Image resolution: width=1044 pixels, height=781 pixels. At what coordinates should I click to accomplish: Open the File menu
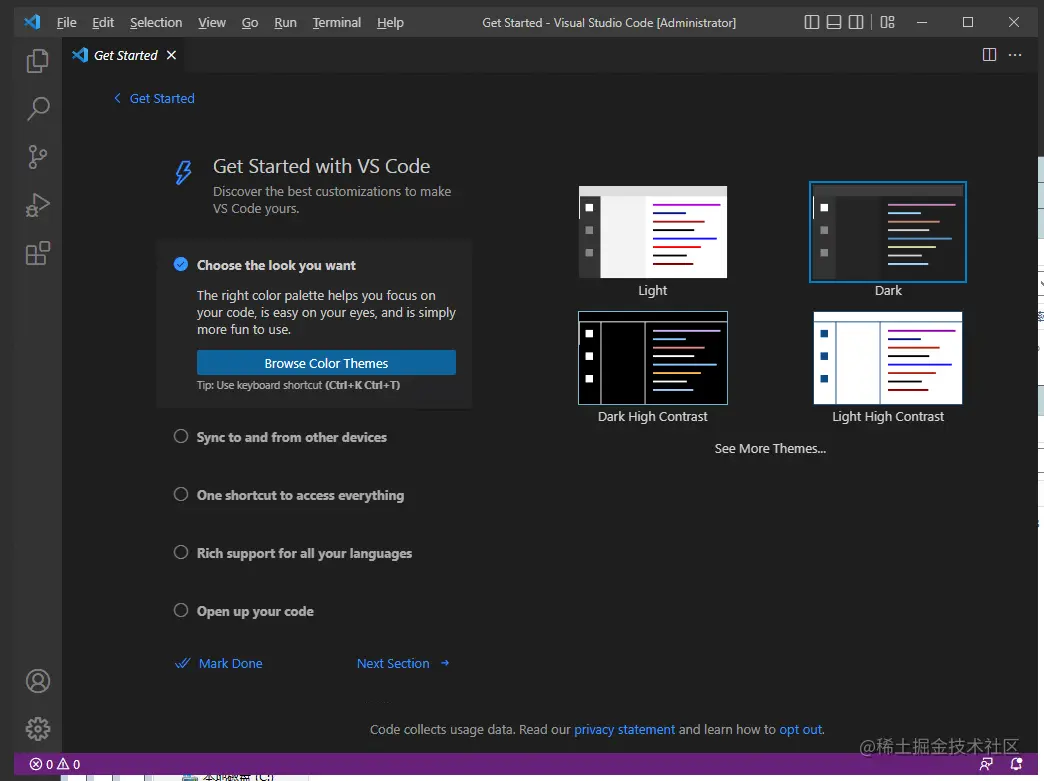pyautogui.click(x=67, y=23)
